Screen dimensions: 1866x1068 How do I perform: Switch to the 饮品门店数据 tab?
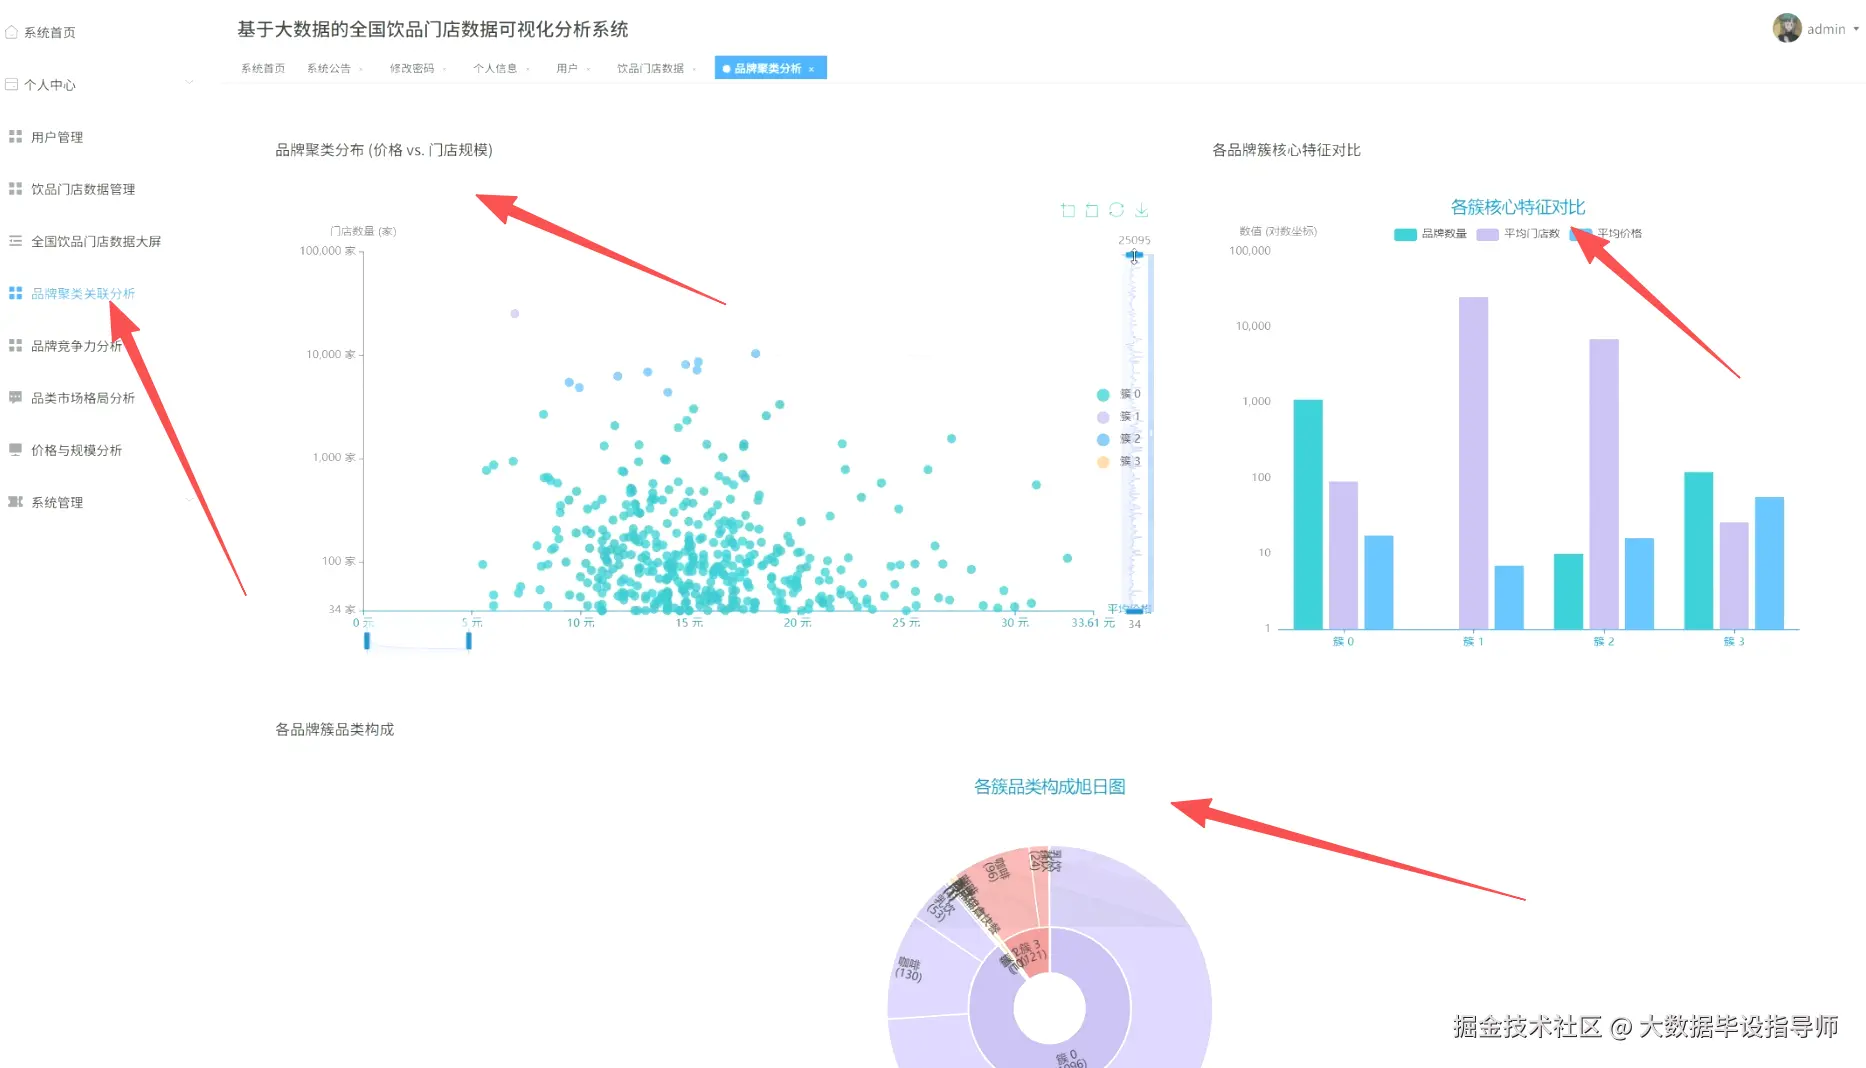pos(650,68)
